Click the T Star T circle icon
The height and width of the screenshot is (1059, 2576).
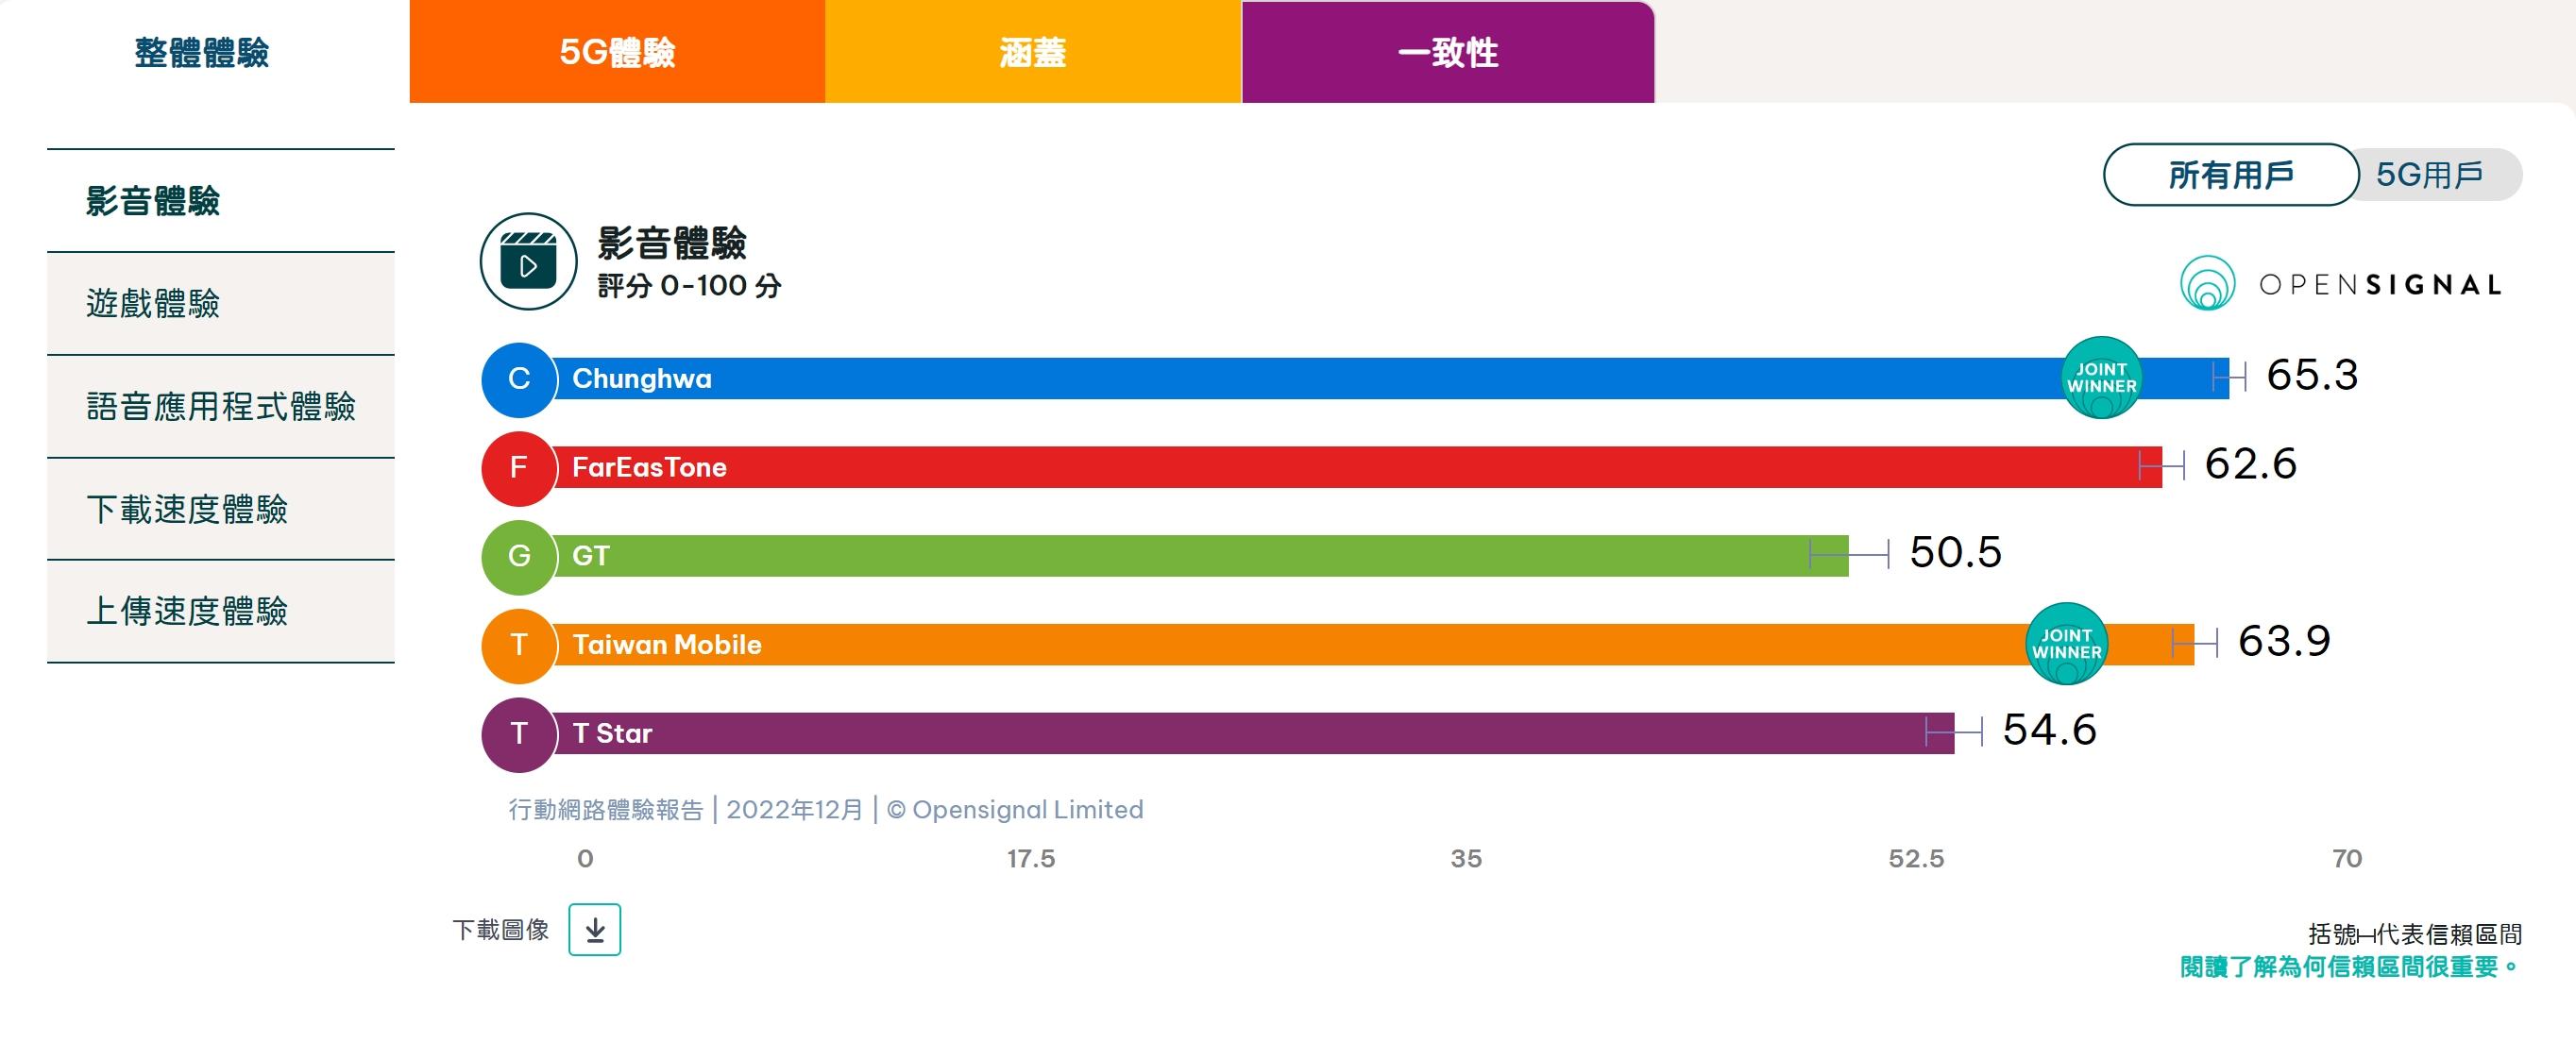(519, 734)
